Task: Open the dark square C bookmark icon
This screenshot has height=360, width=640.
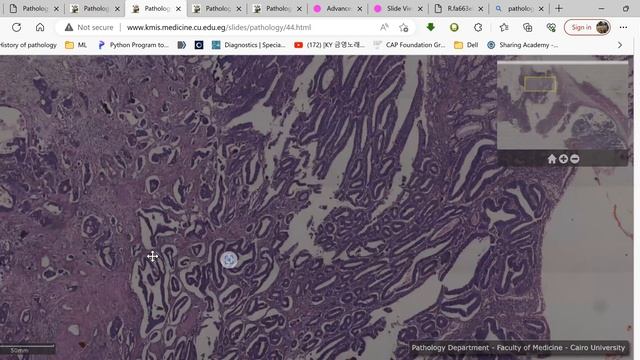Action: [199, 45]
